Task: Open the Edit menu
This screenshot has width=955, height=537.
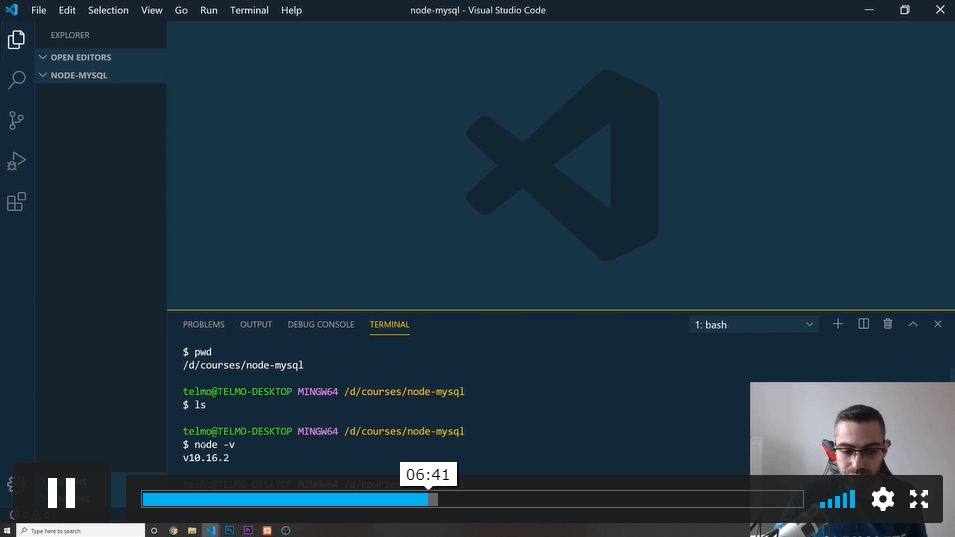Action: point(67,10)
